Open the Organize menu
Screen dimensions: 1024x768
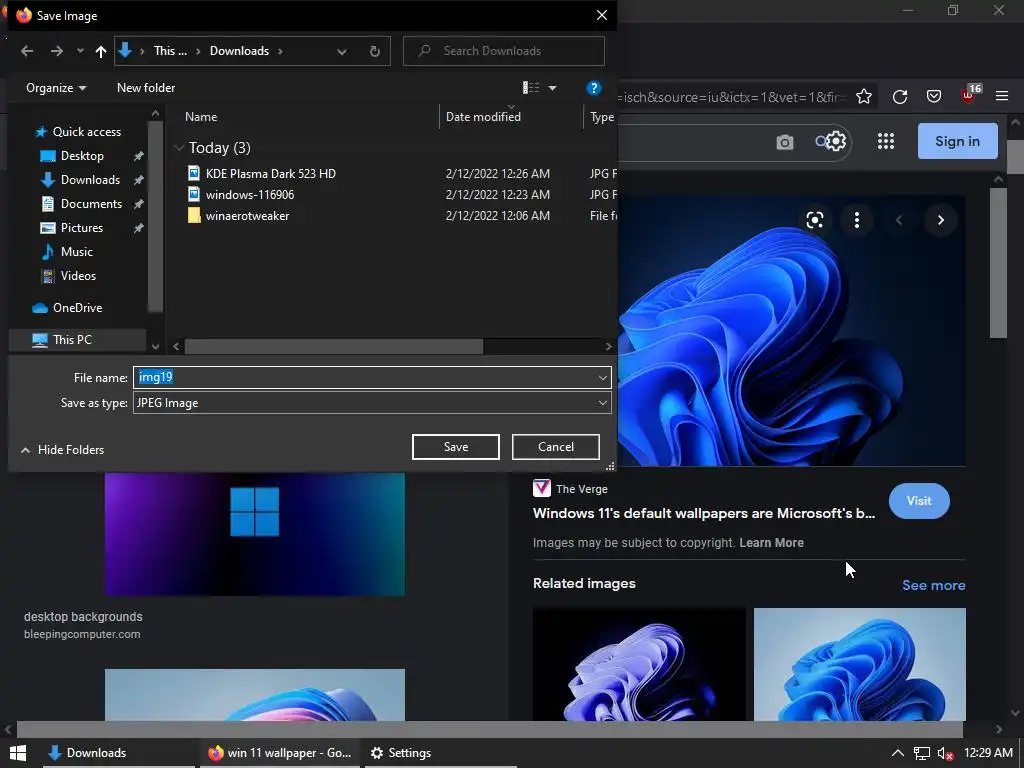(56, 88)
